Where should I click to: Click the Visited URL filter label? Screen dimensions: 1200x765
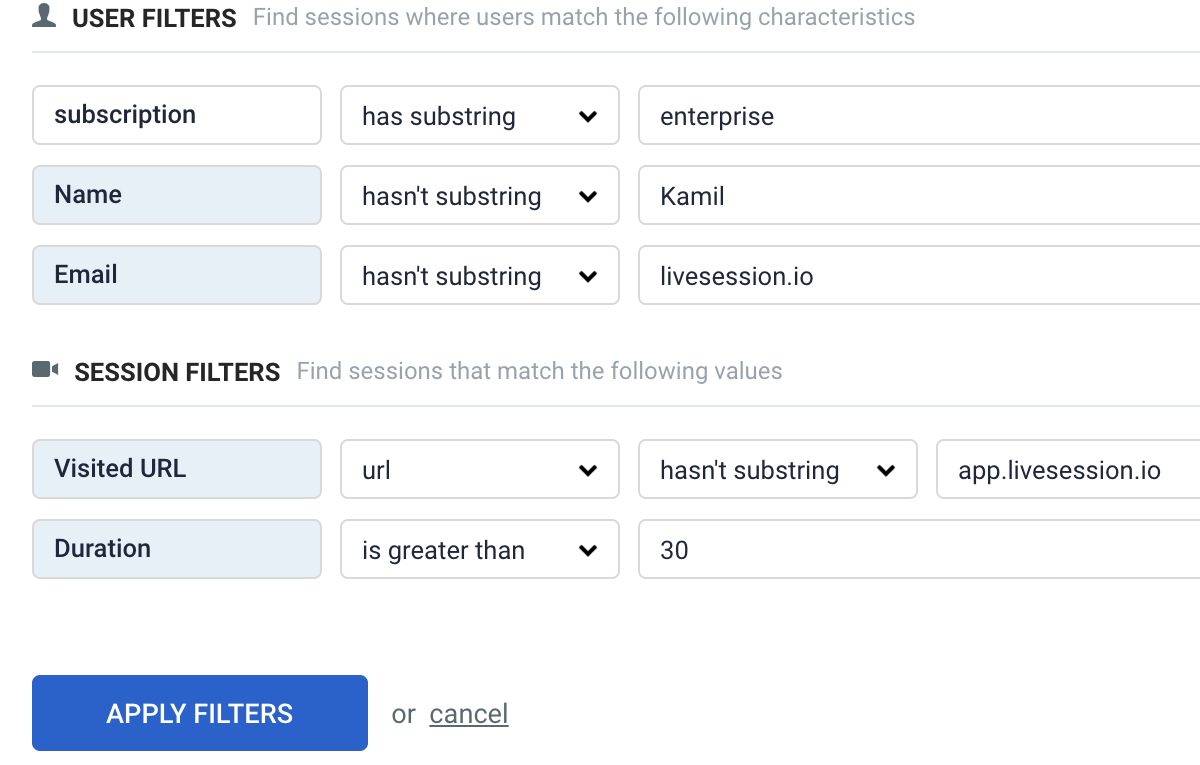[x=176, y=469]
